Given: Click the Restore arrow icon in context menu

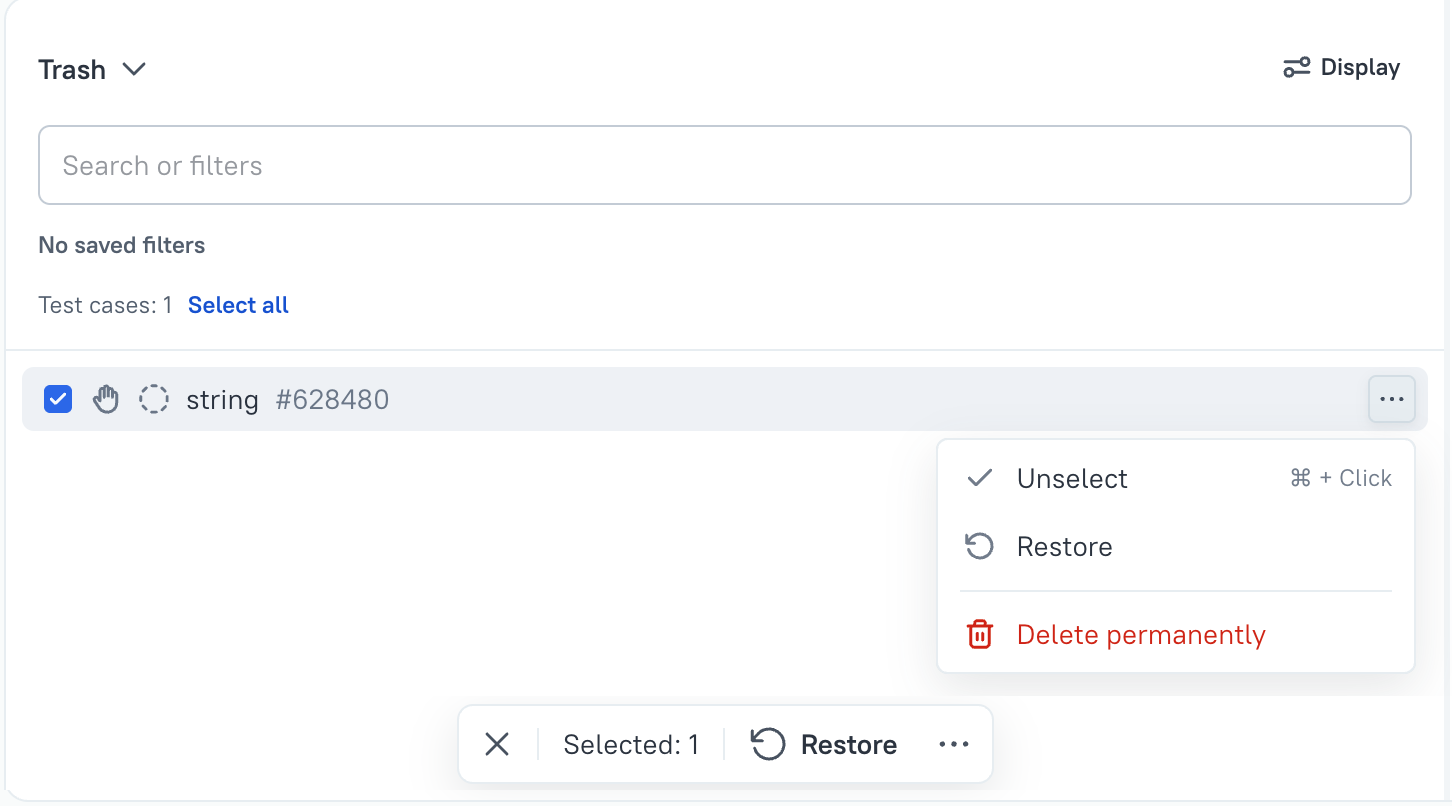Looking at the screenshot, I should point(980,547).
